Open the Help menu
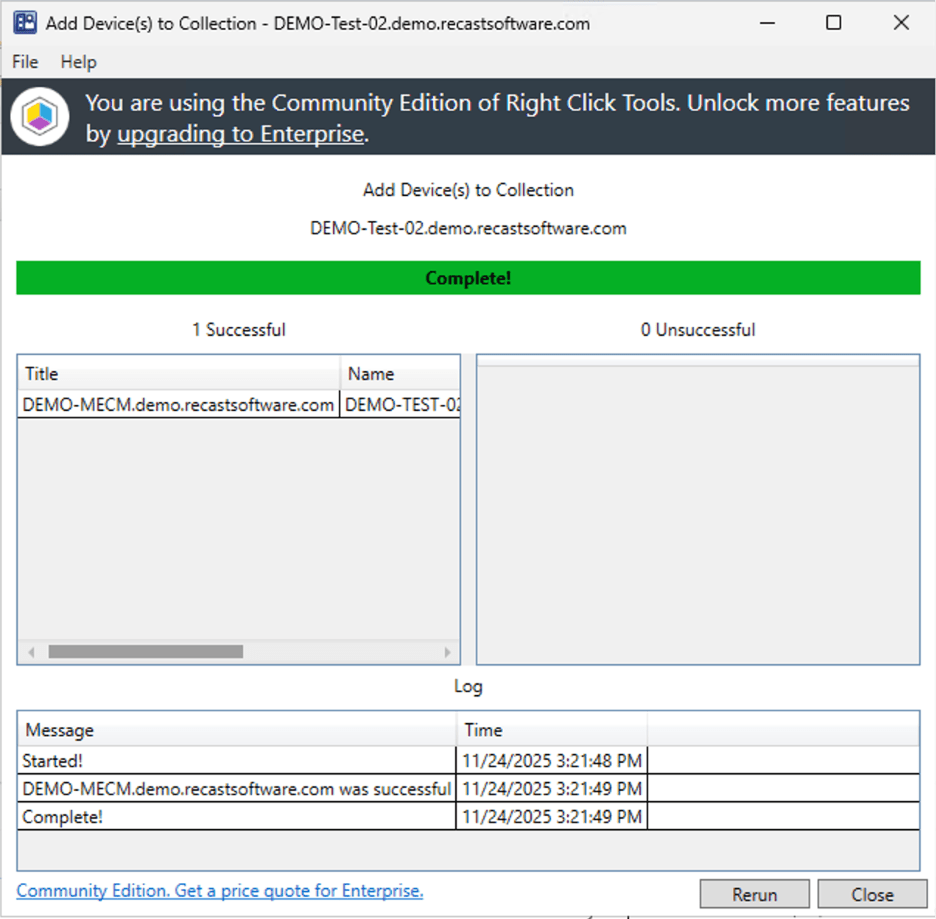The width and height of the screenshot is (936, 919). [x=78, y=62]
